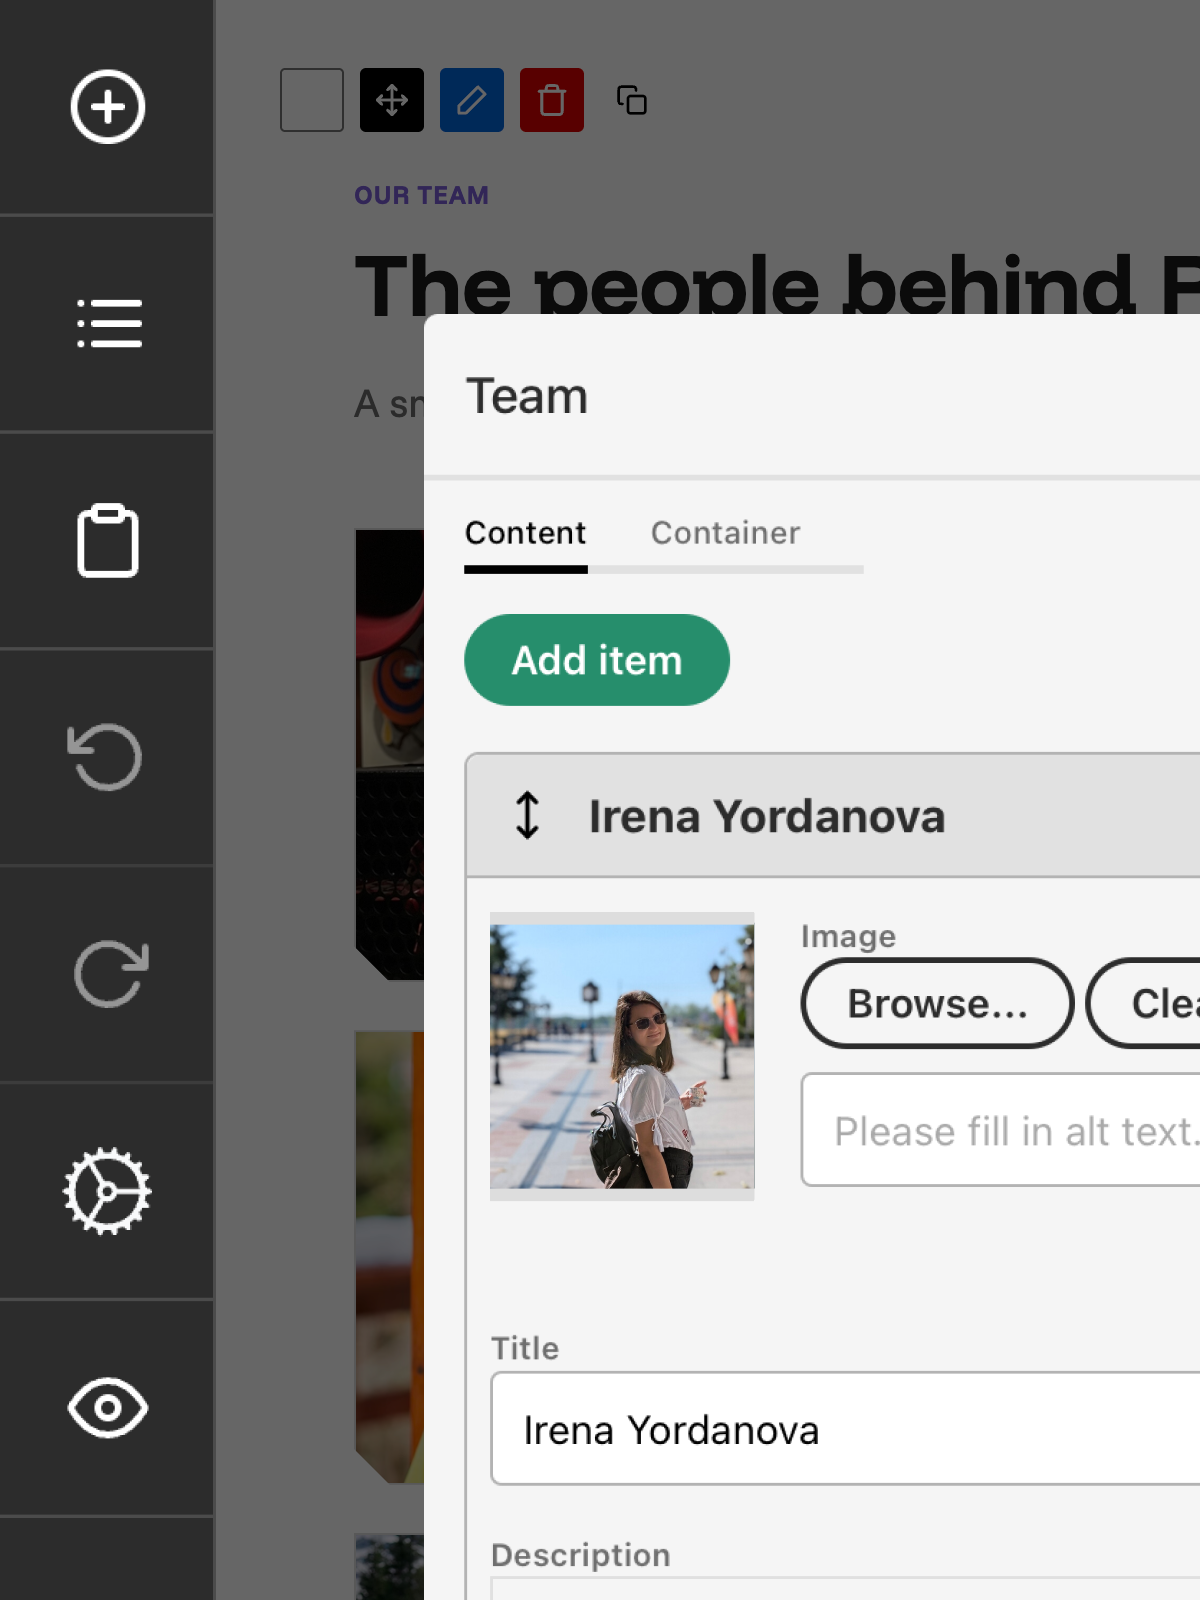
Task: Click the Browse... image button
Action: [938, 1003]
